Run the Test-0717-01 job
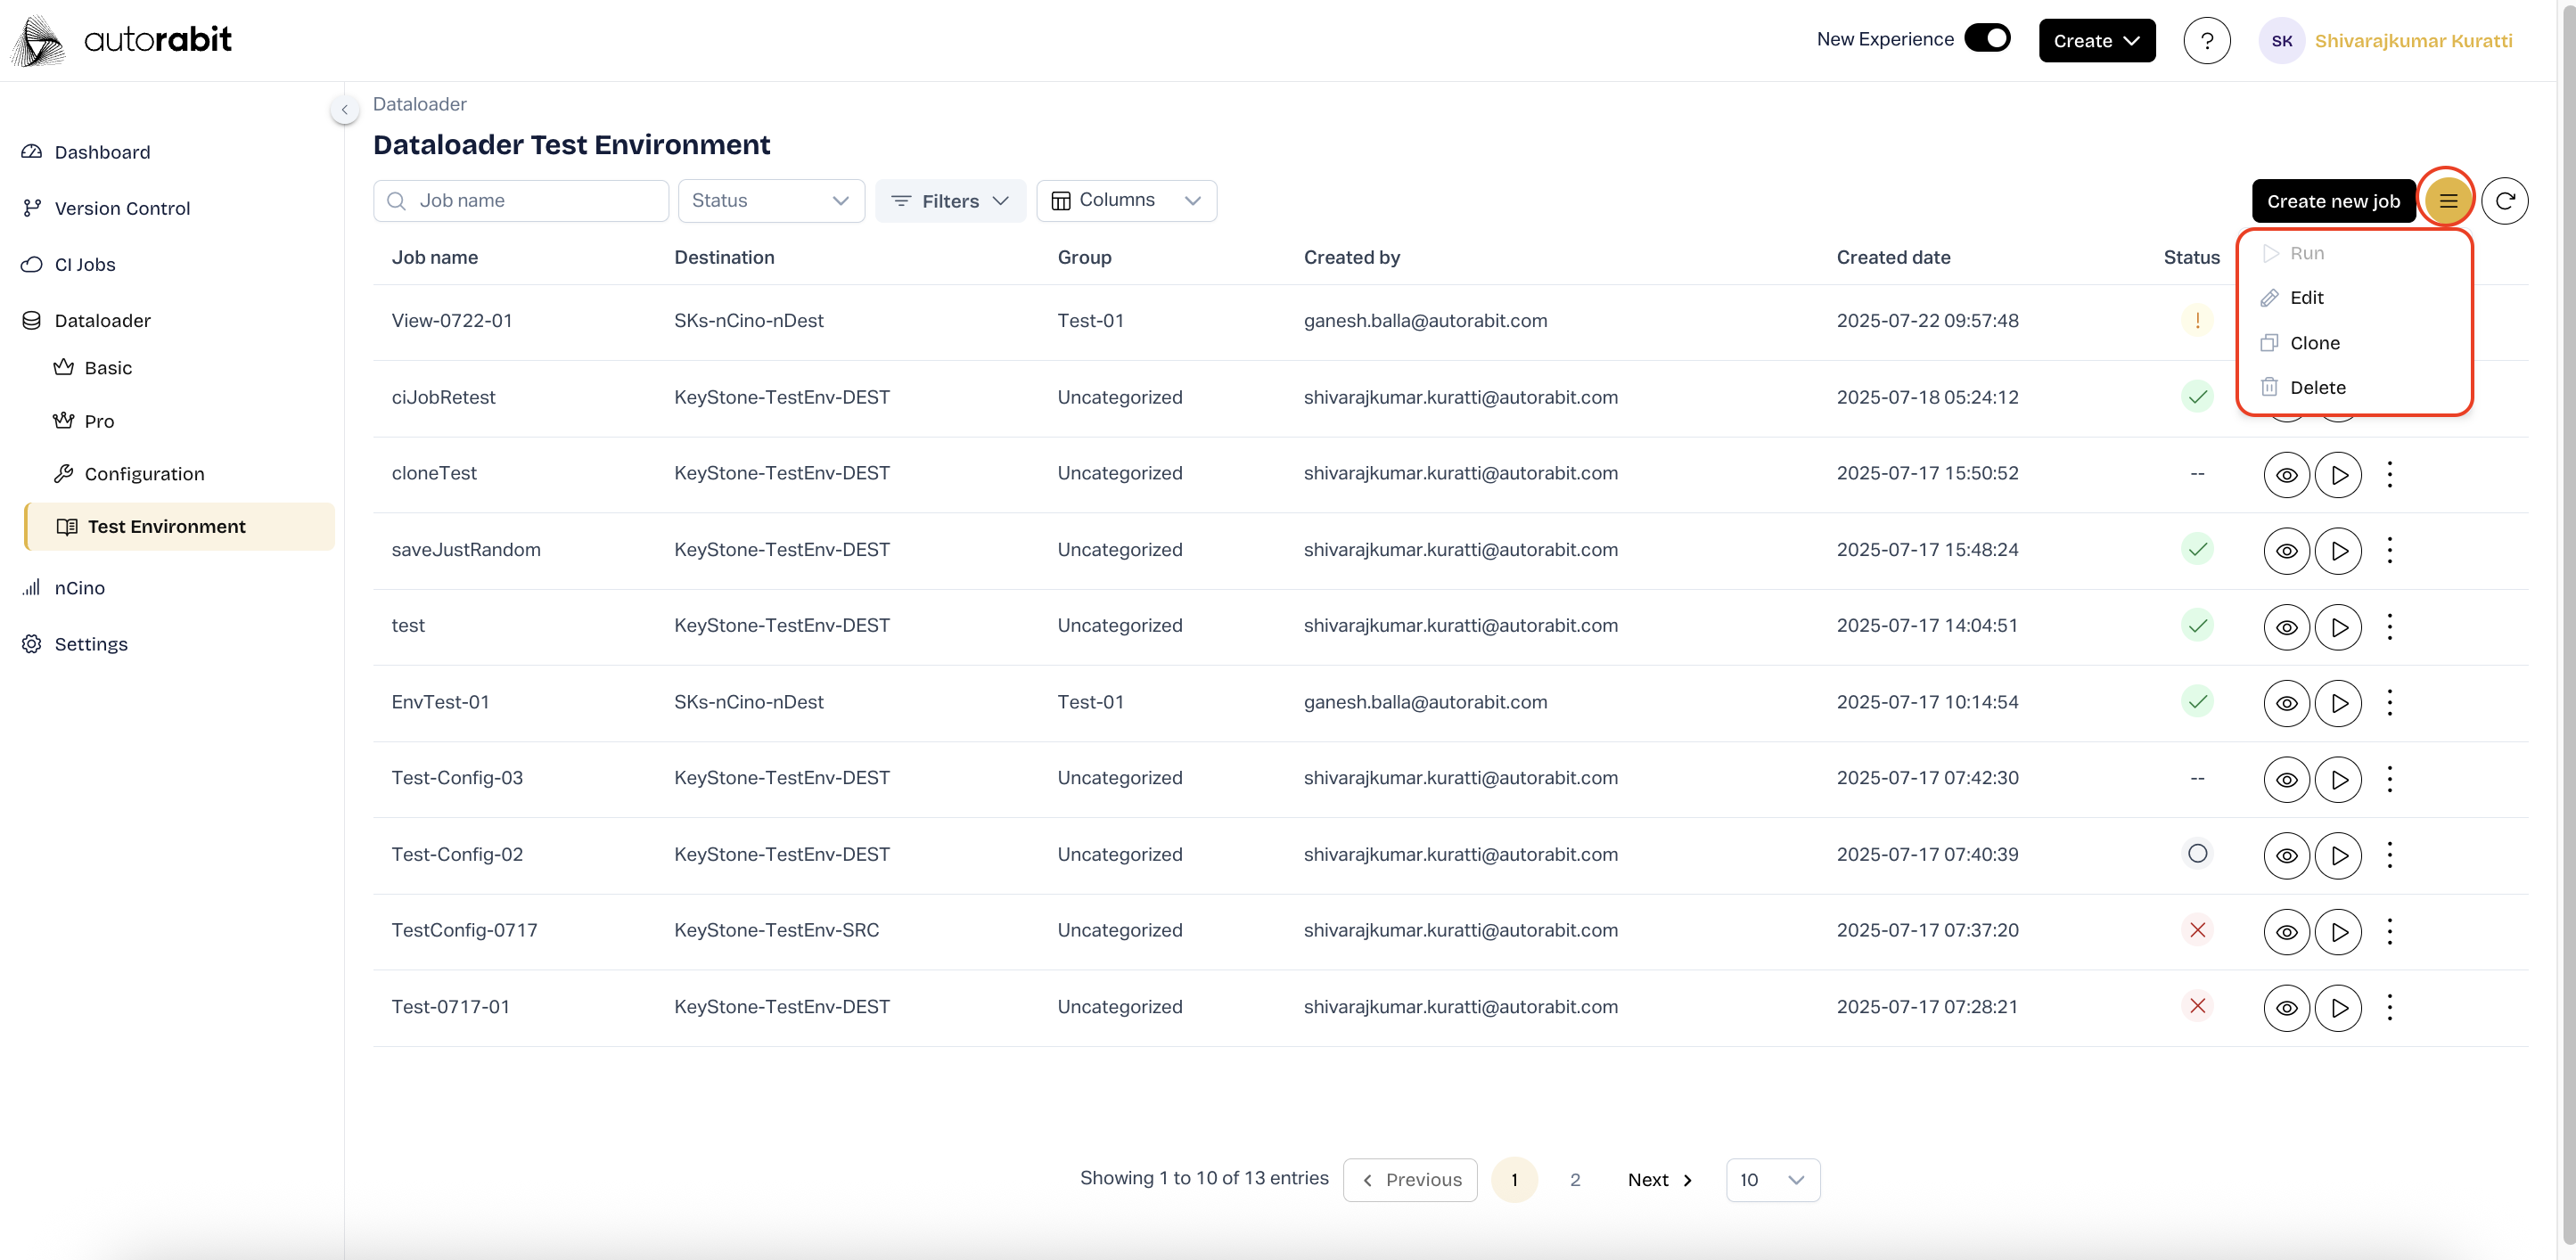This screenshot has height=1260, width=2576. point(2338,1008)
